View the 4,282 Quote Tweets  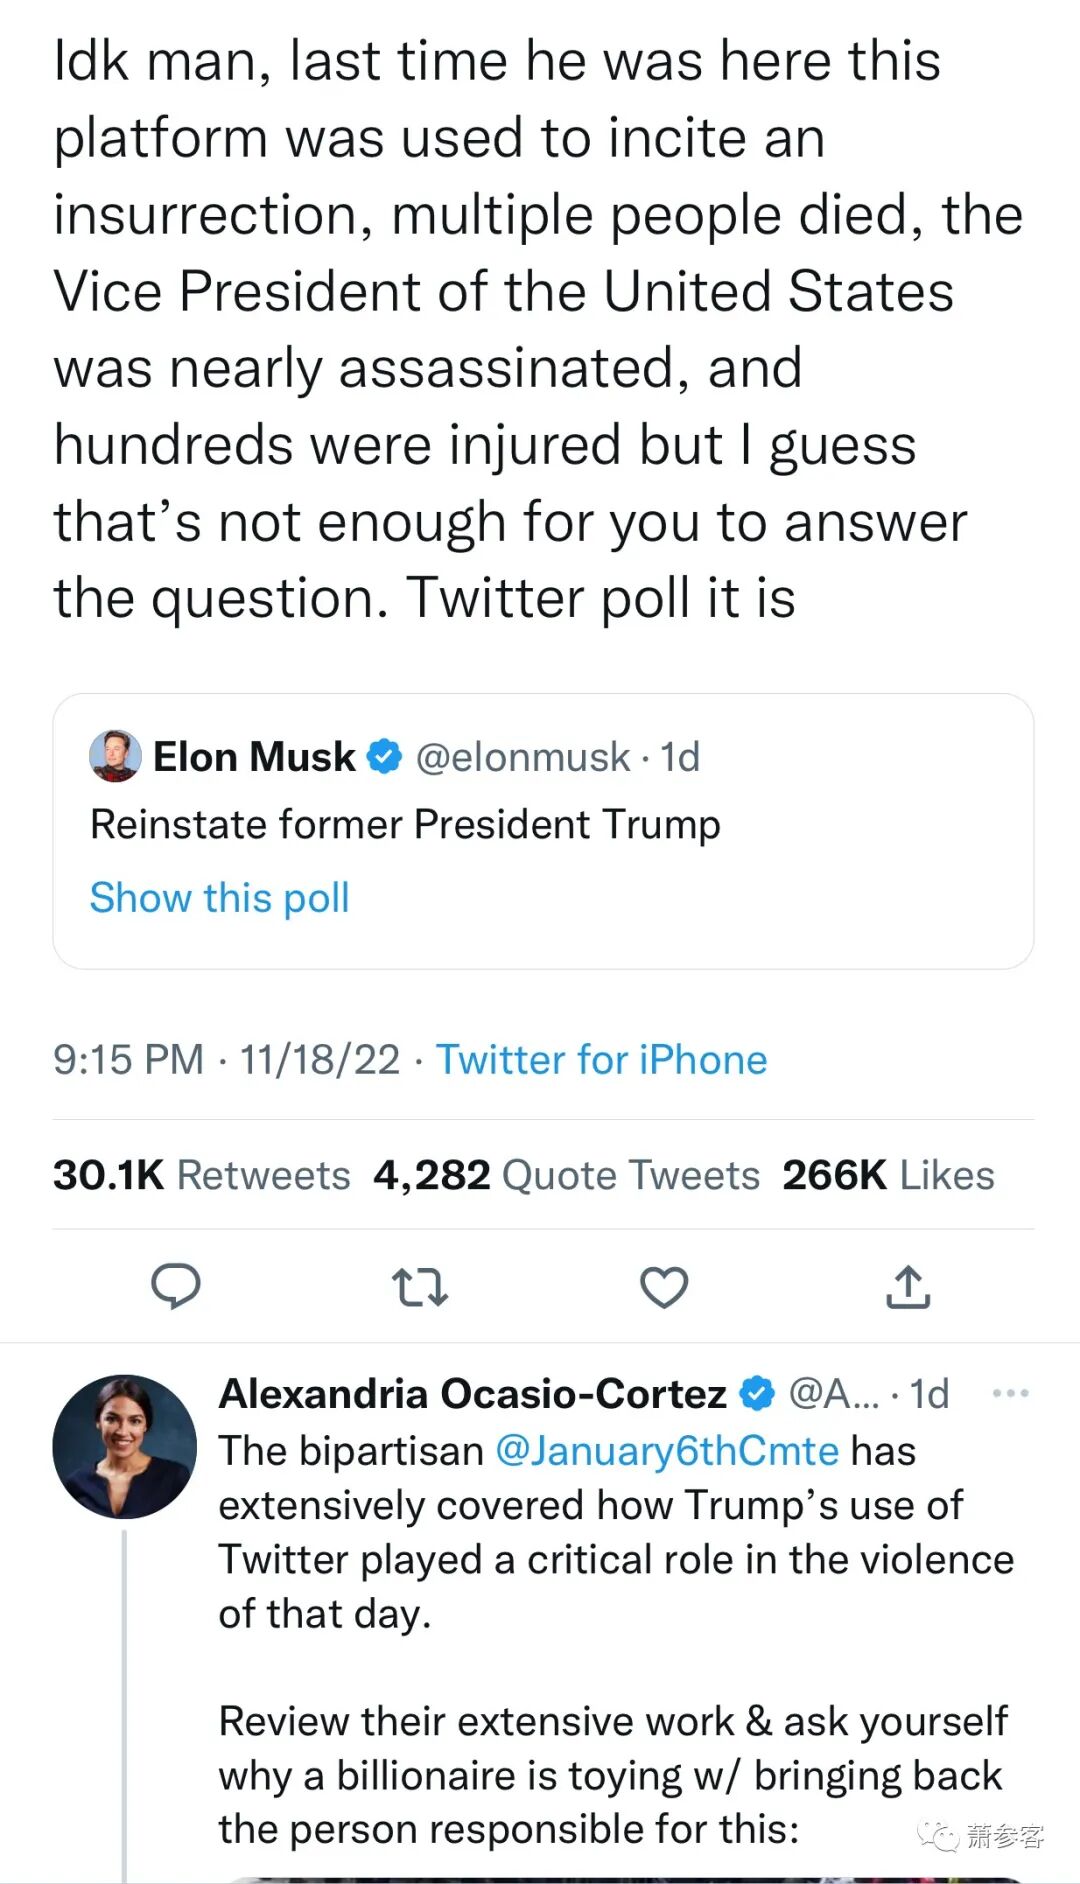coord(566,1175)
